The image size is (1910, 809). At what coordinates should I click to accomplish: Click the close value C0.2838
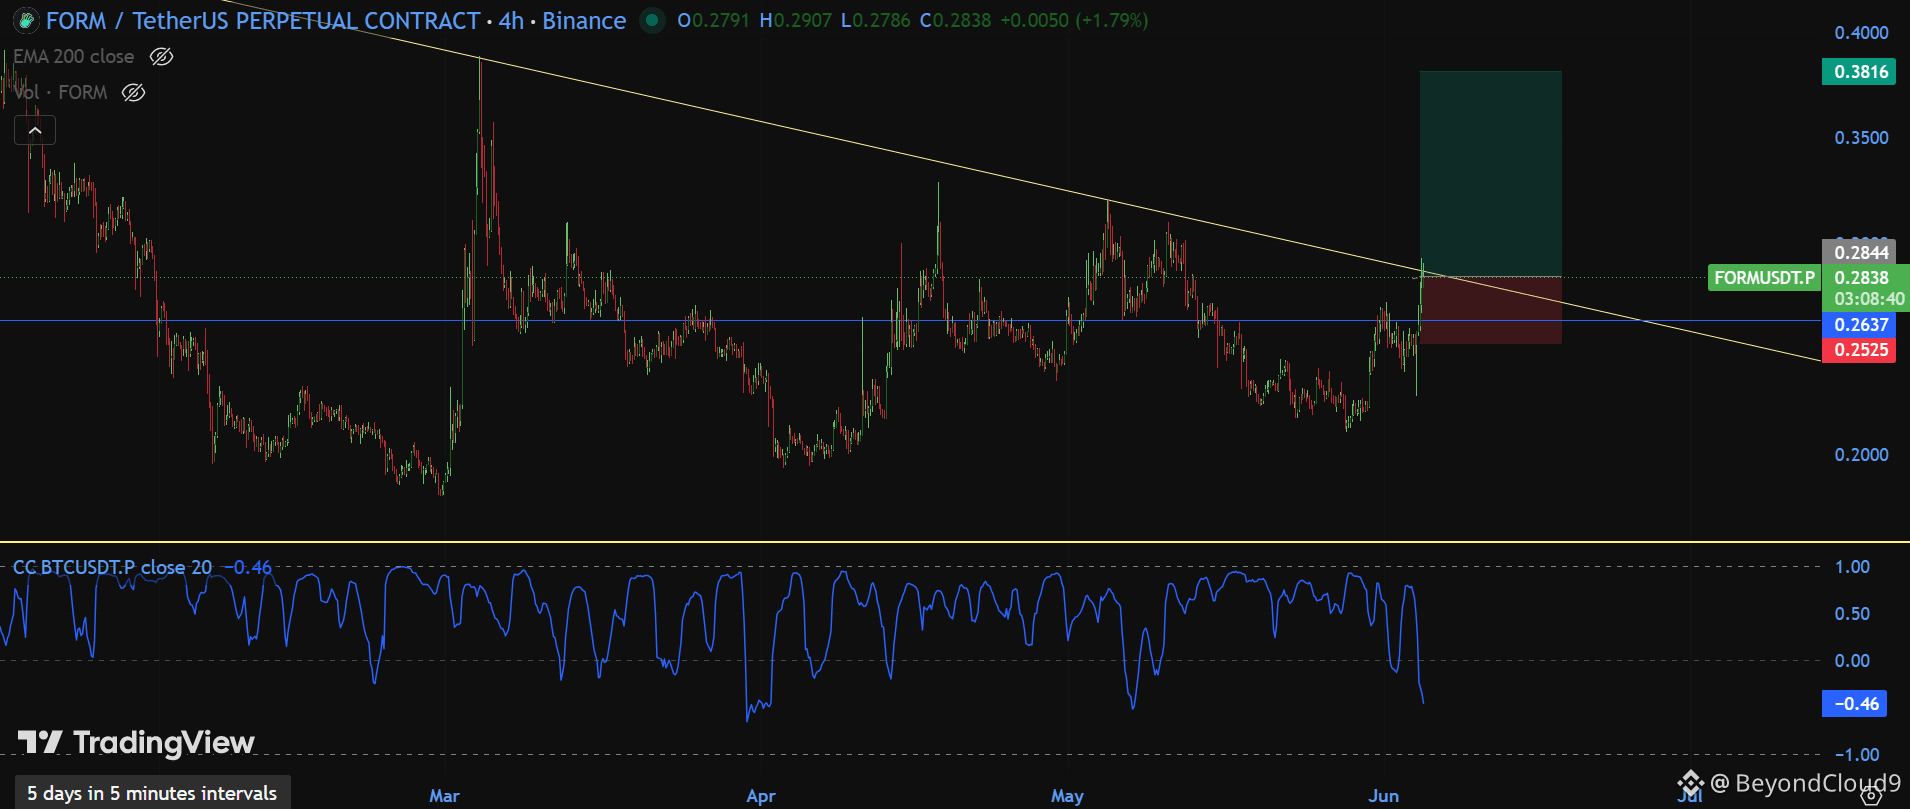point(955,20)
